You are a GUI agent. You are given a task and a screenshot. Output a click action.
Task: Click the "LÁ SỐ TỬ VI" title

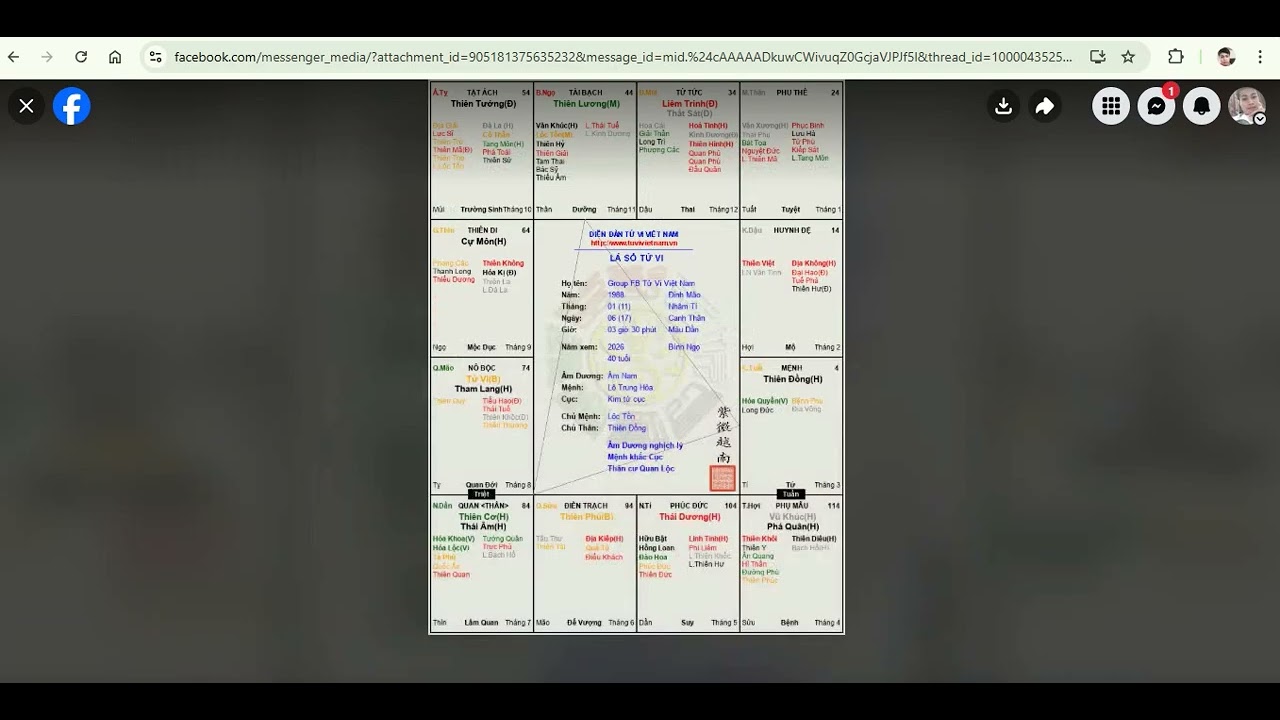point(636,258)
